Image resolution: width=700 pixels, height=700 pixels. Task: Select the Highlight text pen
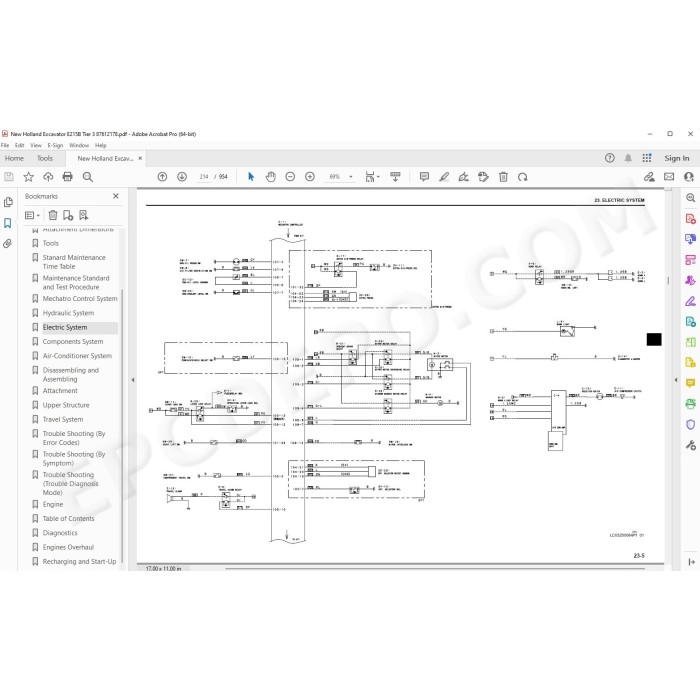444,177
